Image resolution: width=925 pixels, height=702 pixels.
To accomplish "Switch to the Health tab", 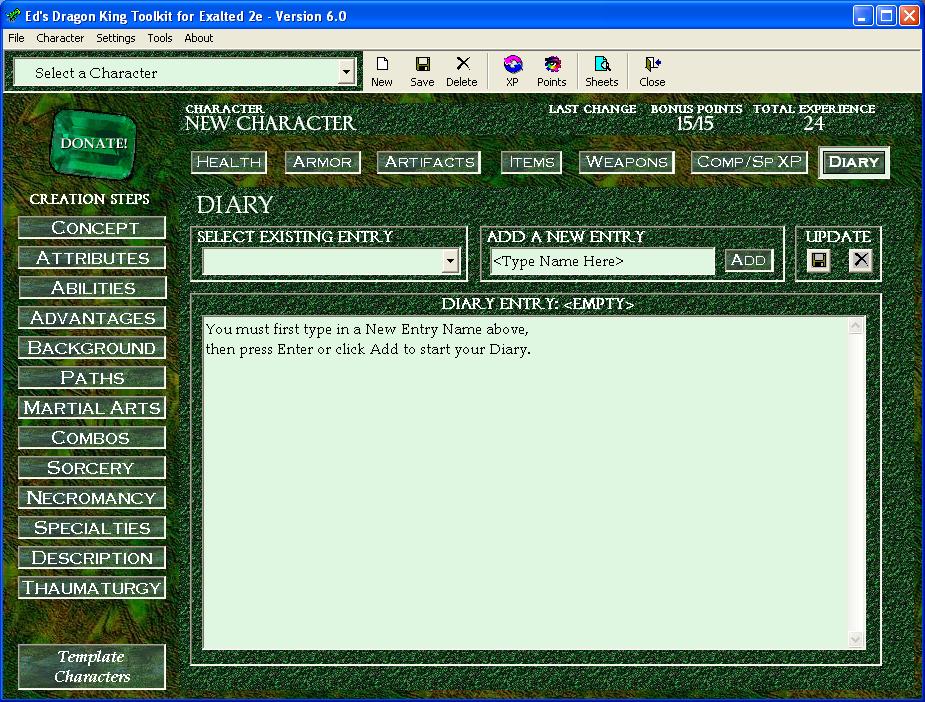I will 229,162.
